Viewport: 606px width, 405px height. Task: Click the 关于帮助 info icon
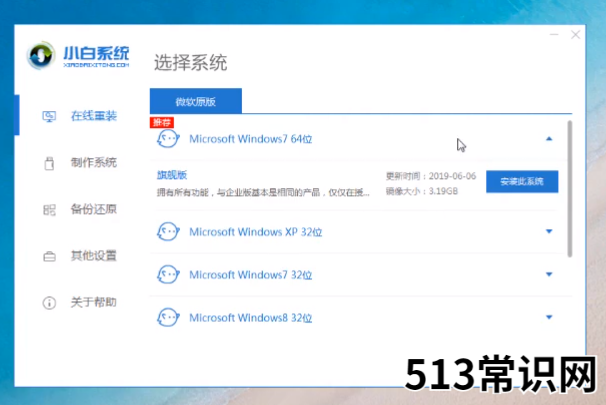[49, 303]
